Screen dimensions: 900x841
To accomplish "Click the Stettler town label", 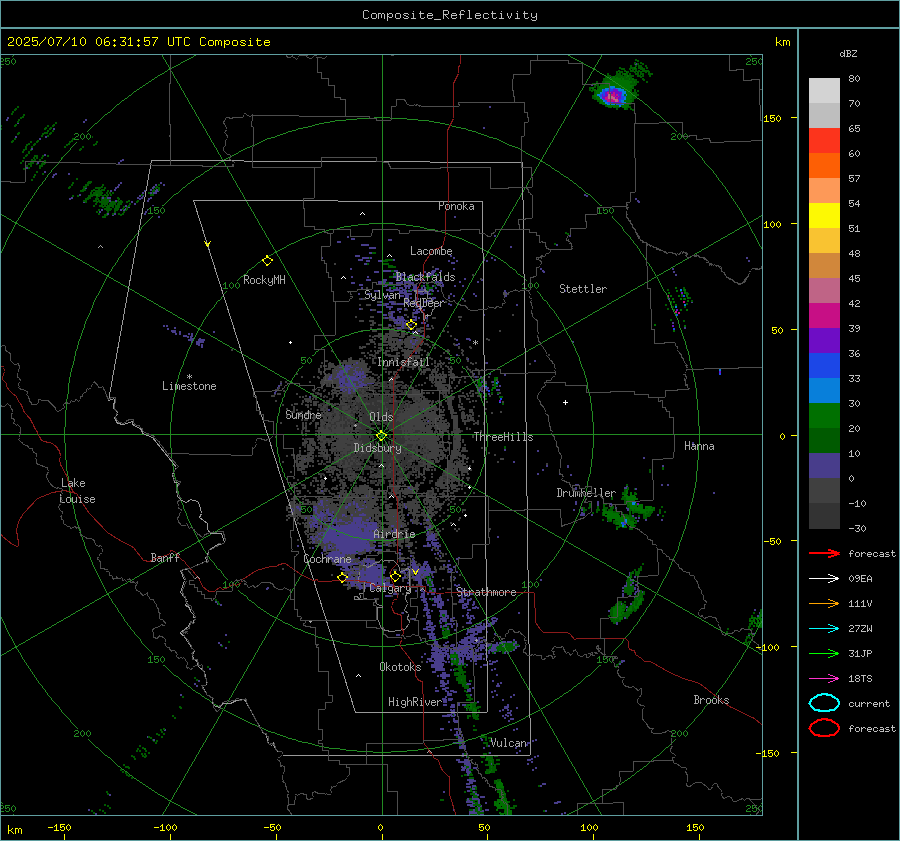I will pyautogui.click(x=583, y=289).
